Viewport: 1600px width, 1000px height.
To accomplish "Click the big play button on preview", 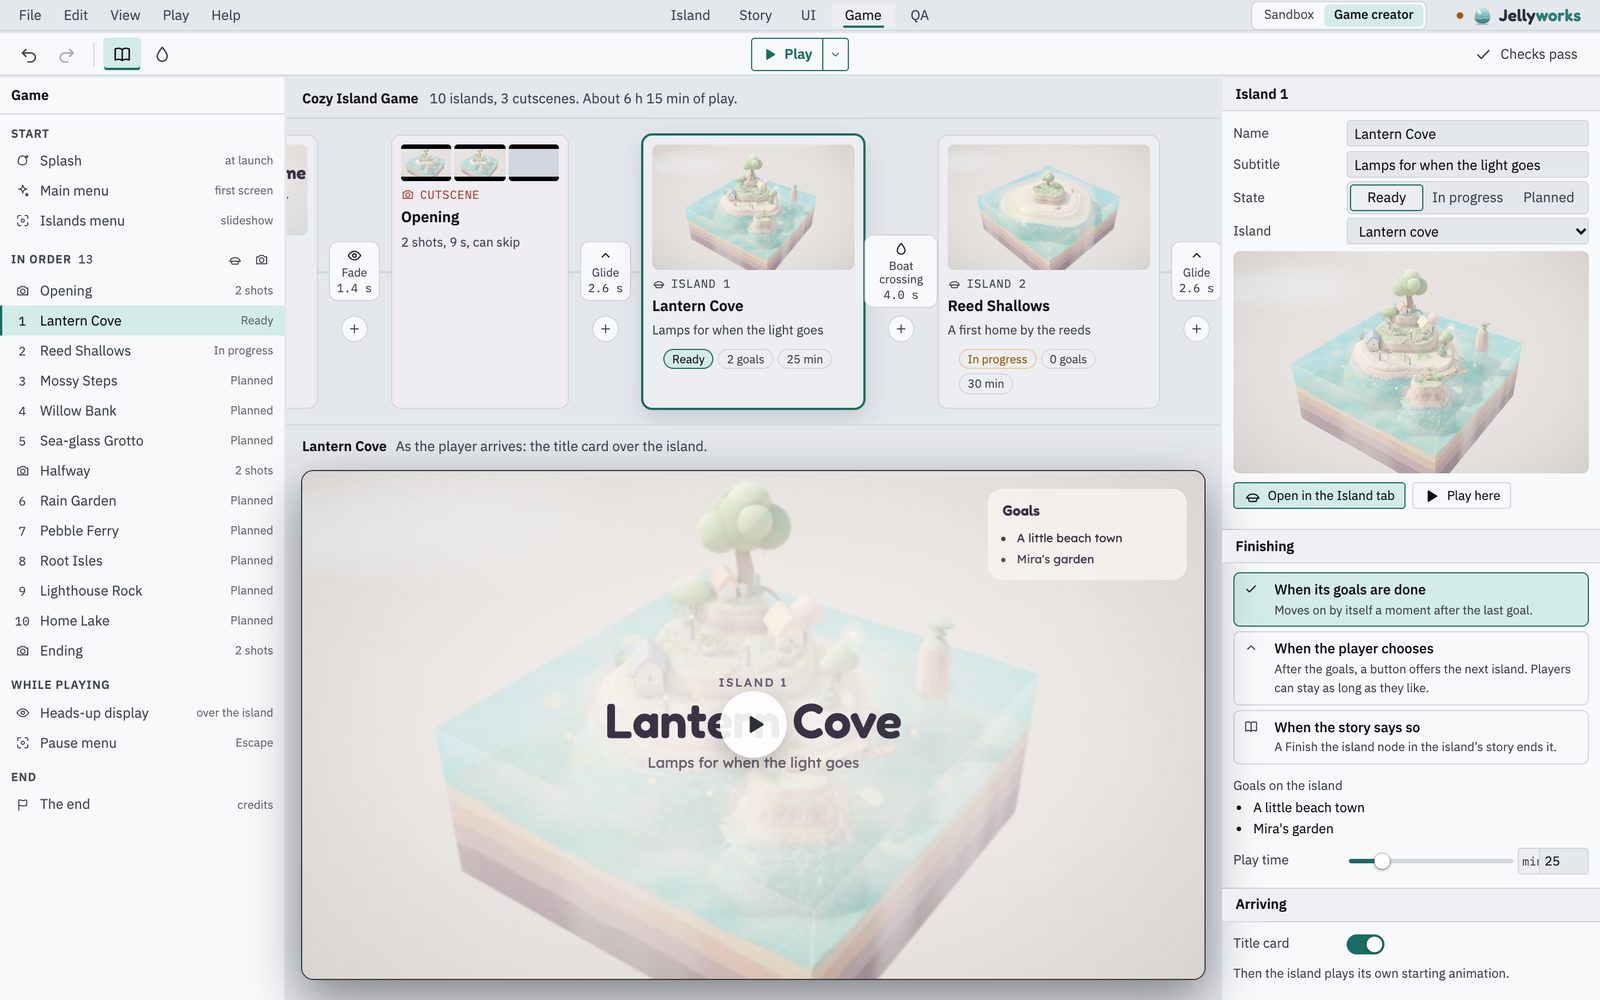I will [x=753, y=724].
